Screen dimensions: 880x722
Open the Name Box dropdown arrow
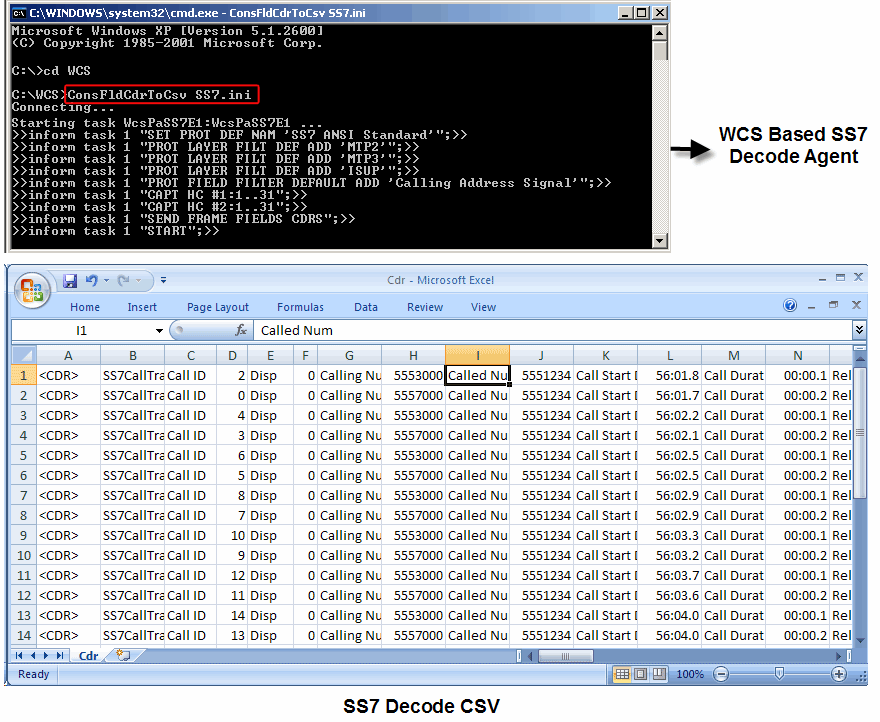[x=159, y=331]
